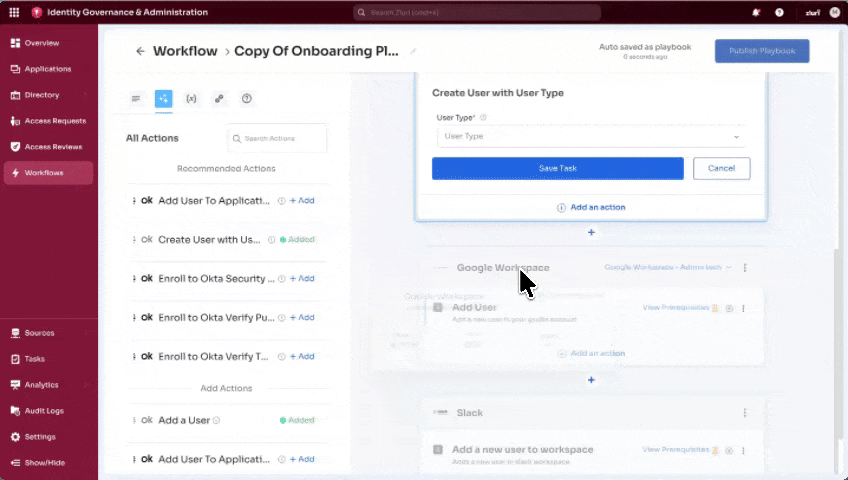Image resolution: width=848 pixels, height=480 pixels.
Task: Click Added status on Create User with Us... row
Action: (x=297, y=239)
